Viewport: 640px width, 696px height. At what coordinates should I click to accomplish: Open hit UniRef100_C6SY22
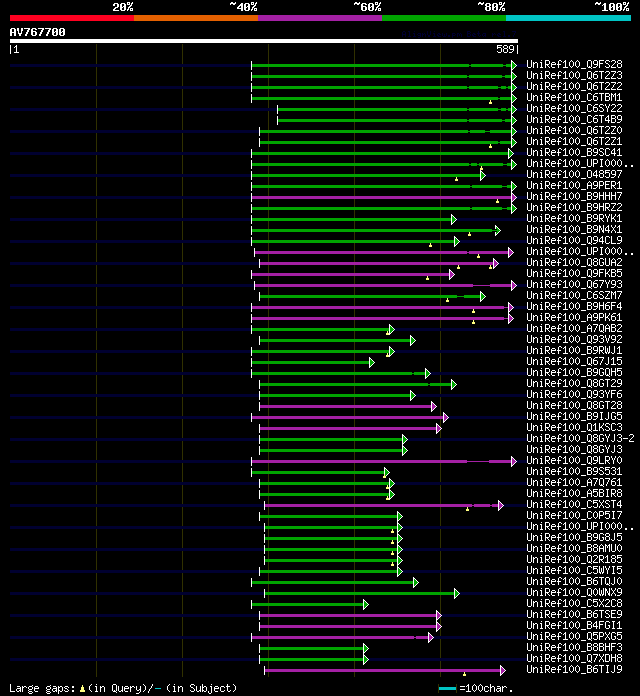coord(574,108)
